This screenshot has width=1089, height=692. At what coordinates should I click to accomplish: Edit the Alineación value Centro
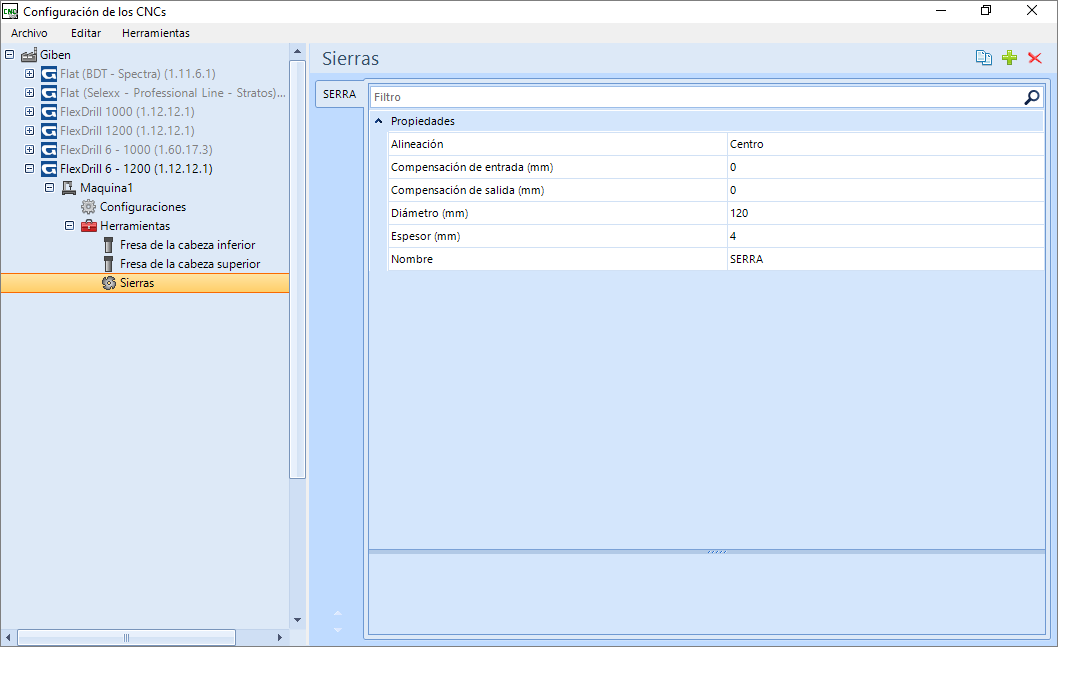tap(886, 144)
